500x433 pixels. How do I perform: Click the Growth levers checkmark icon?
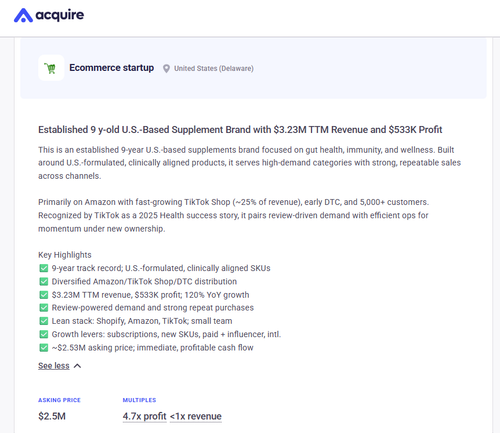click(x=44, y=334)
